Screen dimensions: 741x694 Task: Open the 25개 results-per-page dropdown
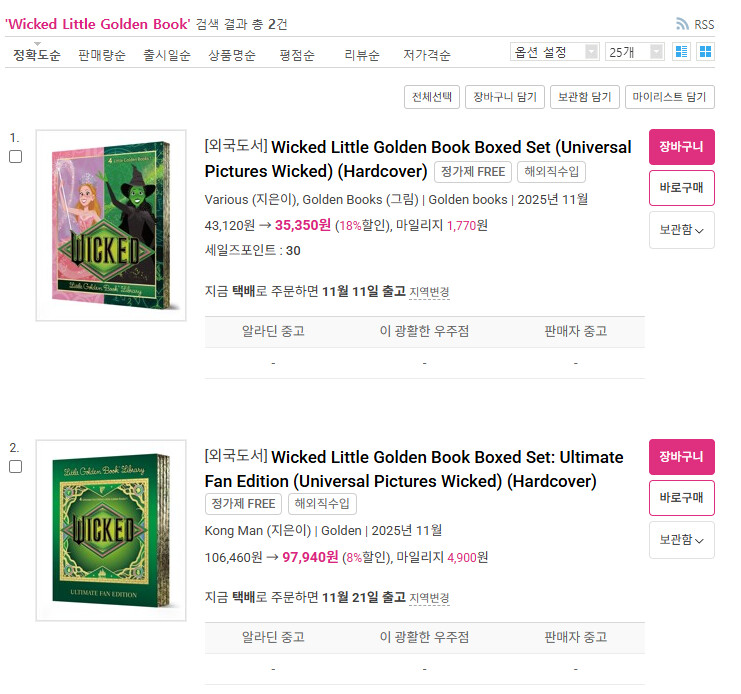[635, 51]
